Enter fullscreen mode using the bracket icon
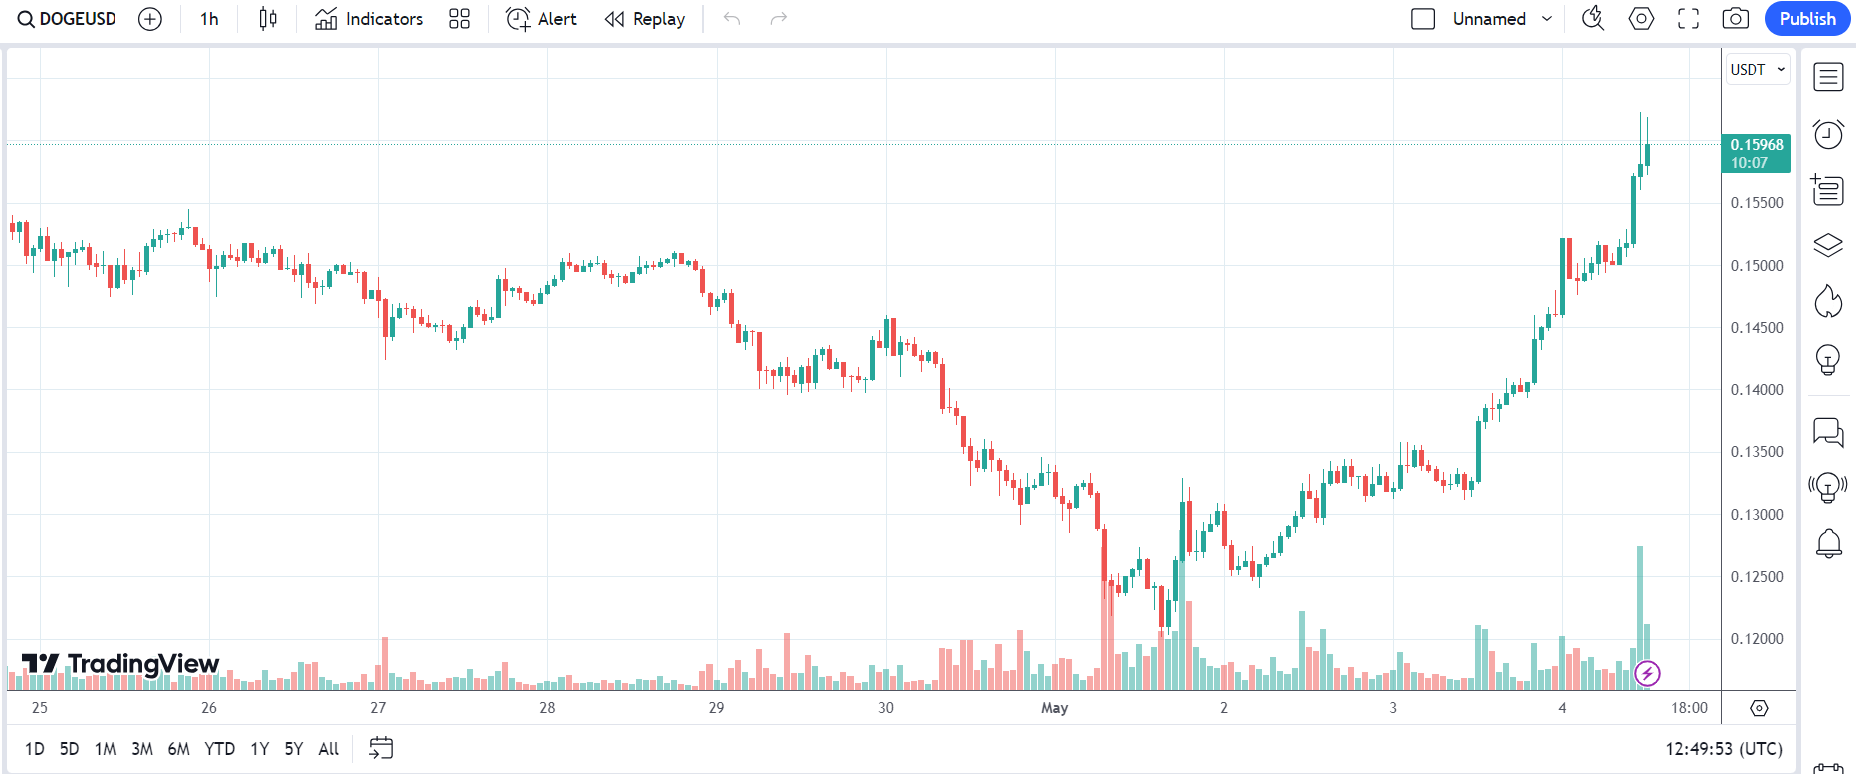The image size is (1856, 774). (1688, 18)
